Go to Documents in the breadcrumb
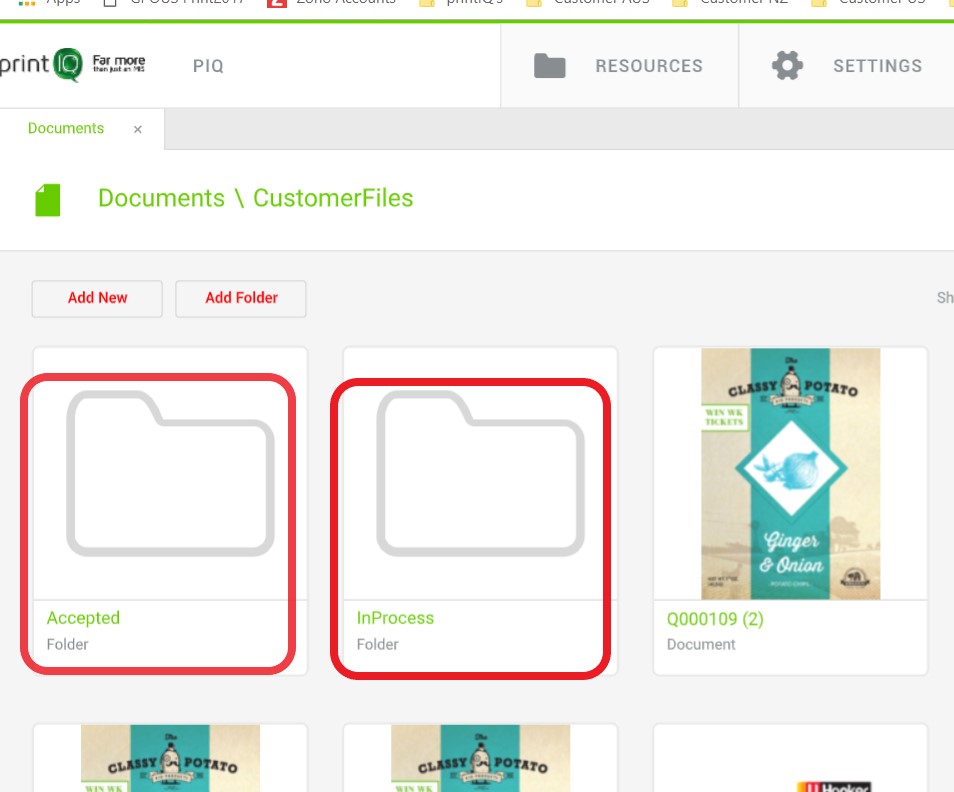954x792 pixels. (x=161, y=198)
